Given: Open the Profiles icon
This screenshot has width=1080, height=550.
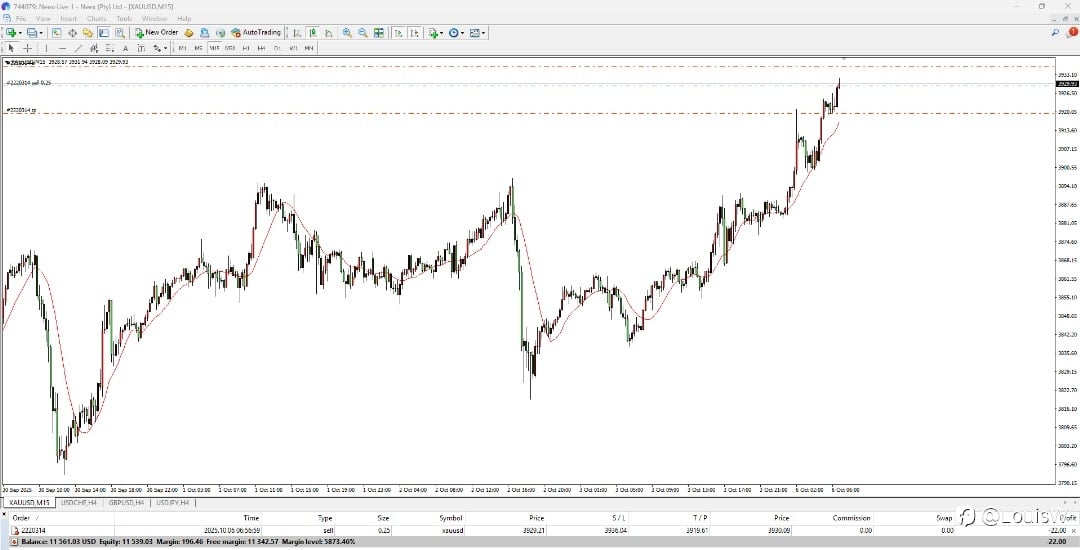Looking at the screenshot, I should click(32, 32).
